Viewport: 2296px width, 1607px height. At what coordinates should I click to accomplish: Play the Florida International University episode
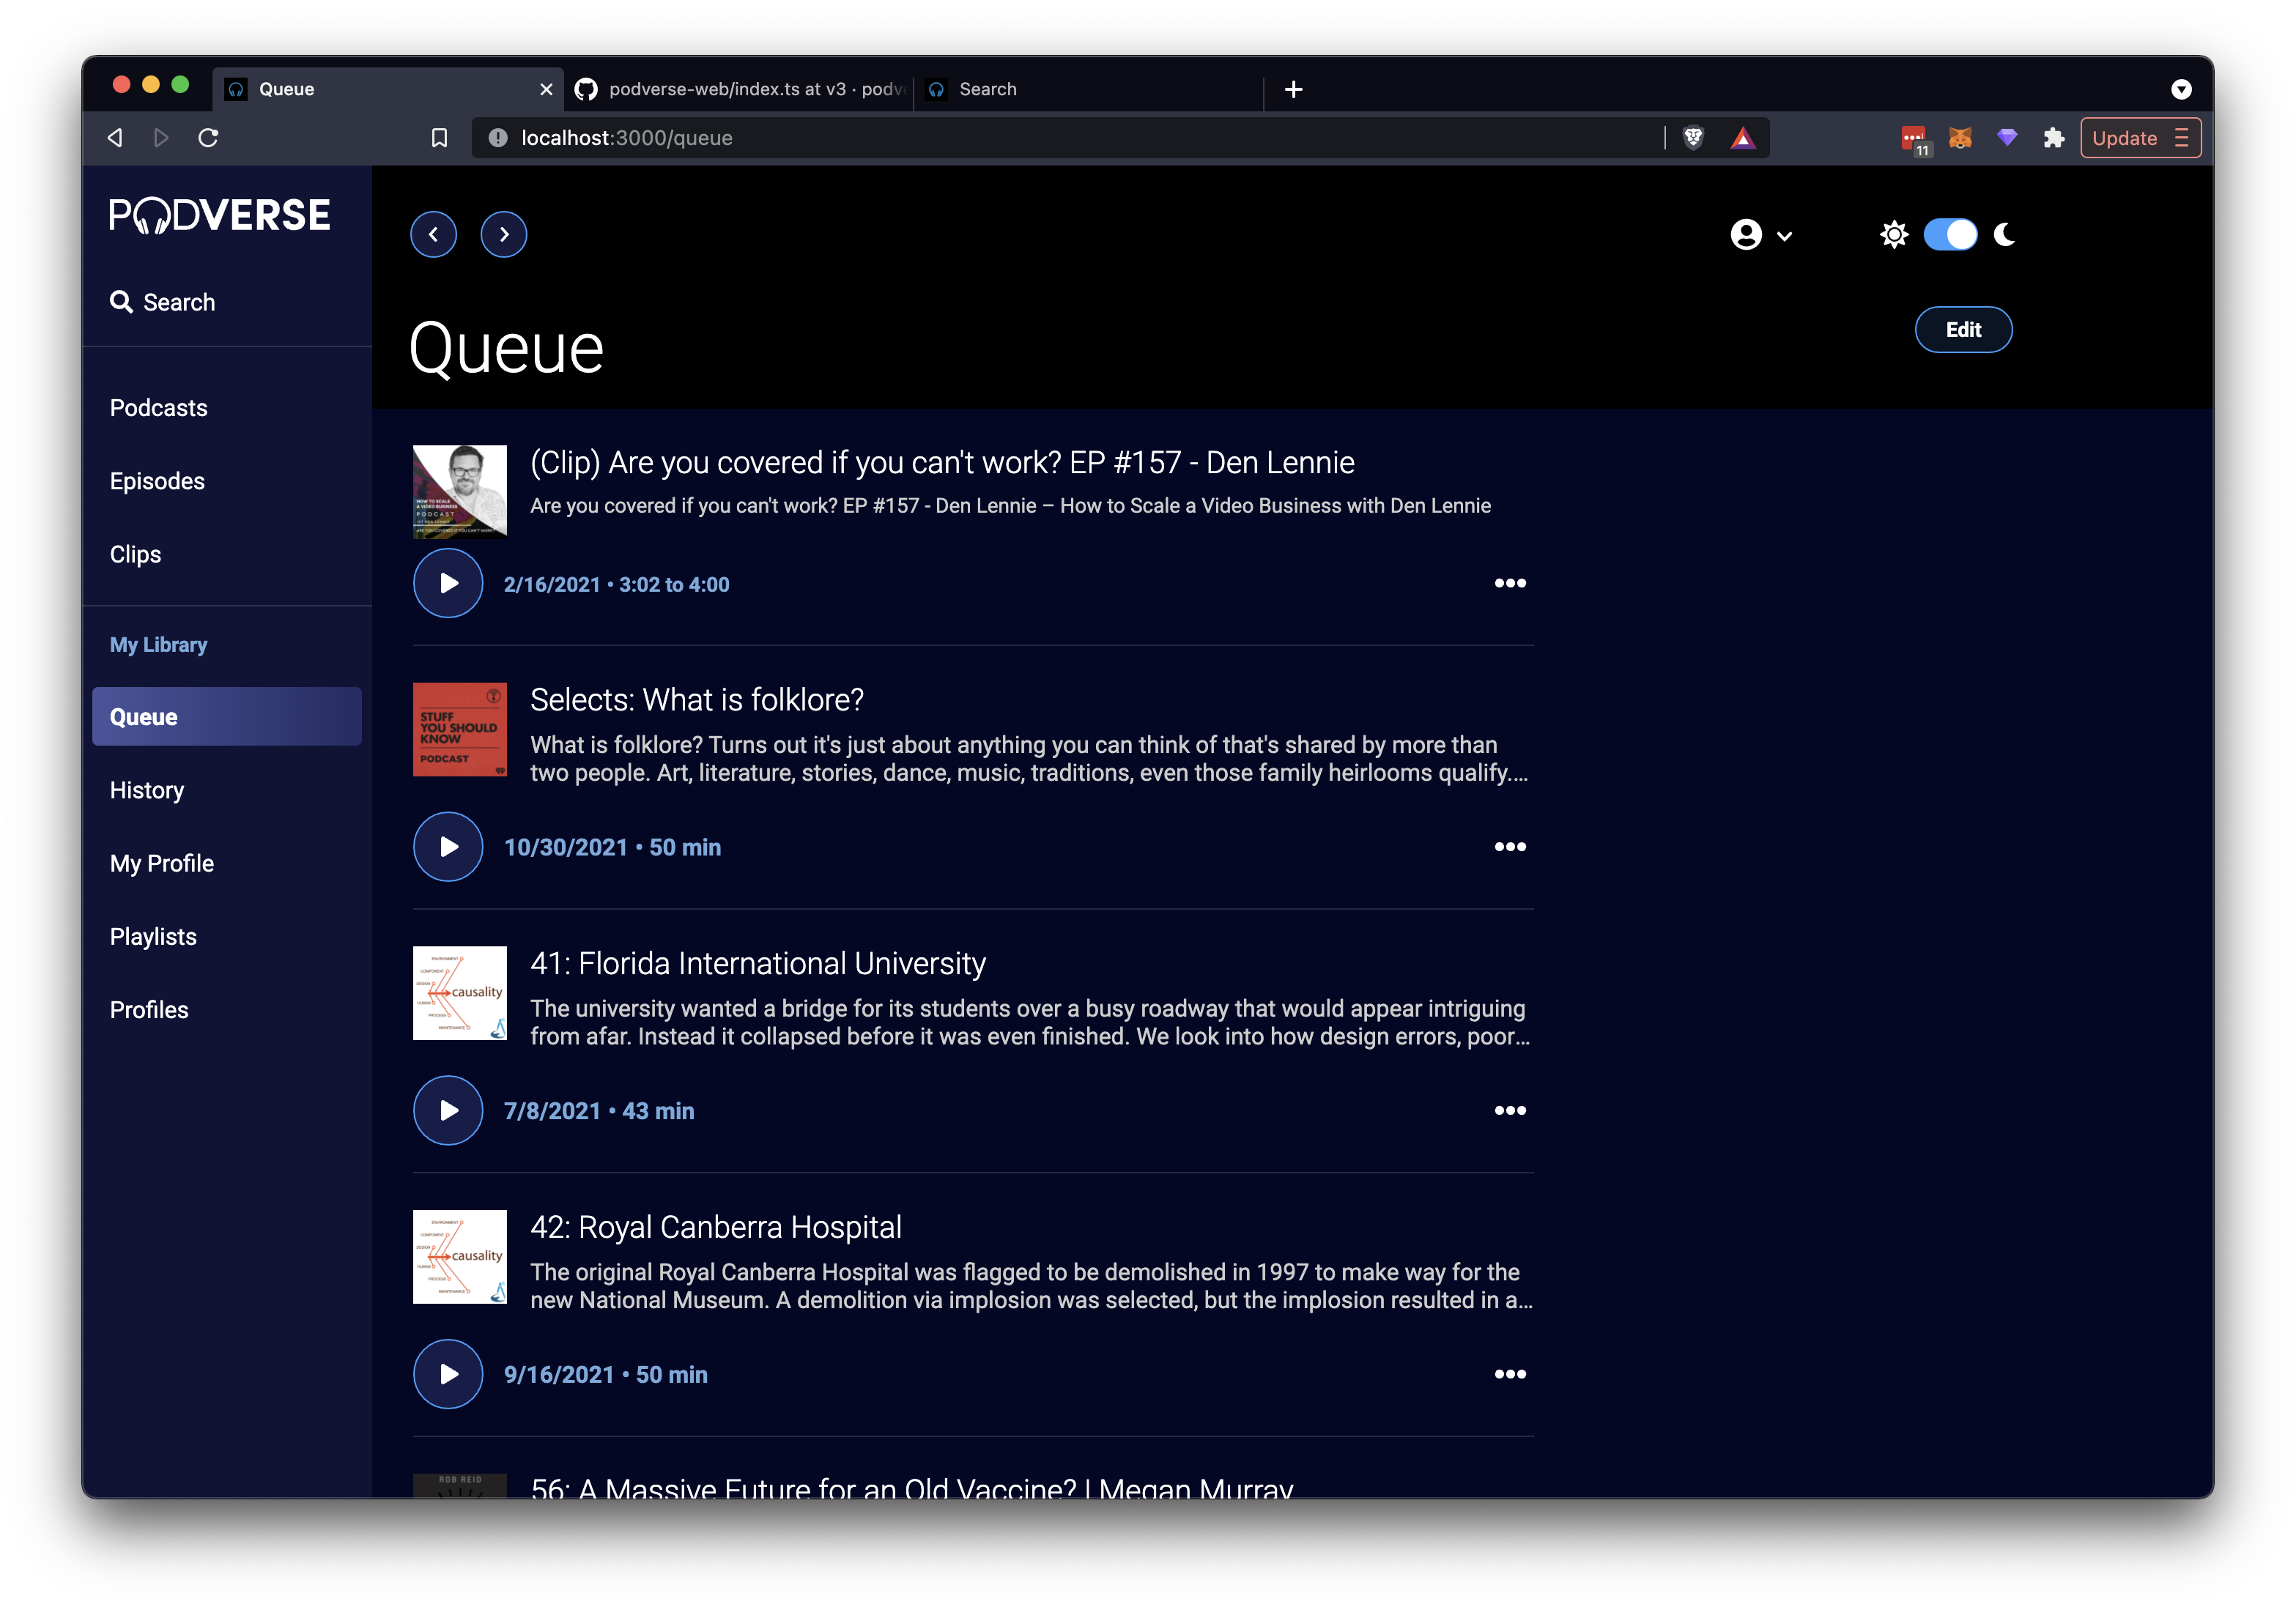[x=447, y=1110]
